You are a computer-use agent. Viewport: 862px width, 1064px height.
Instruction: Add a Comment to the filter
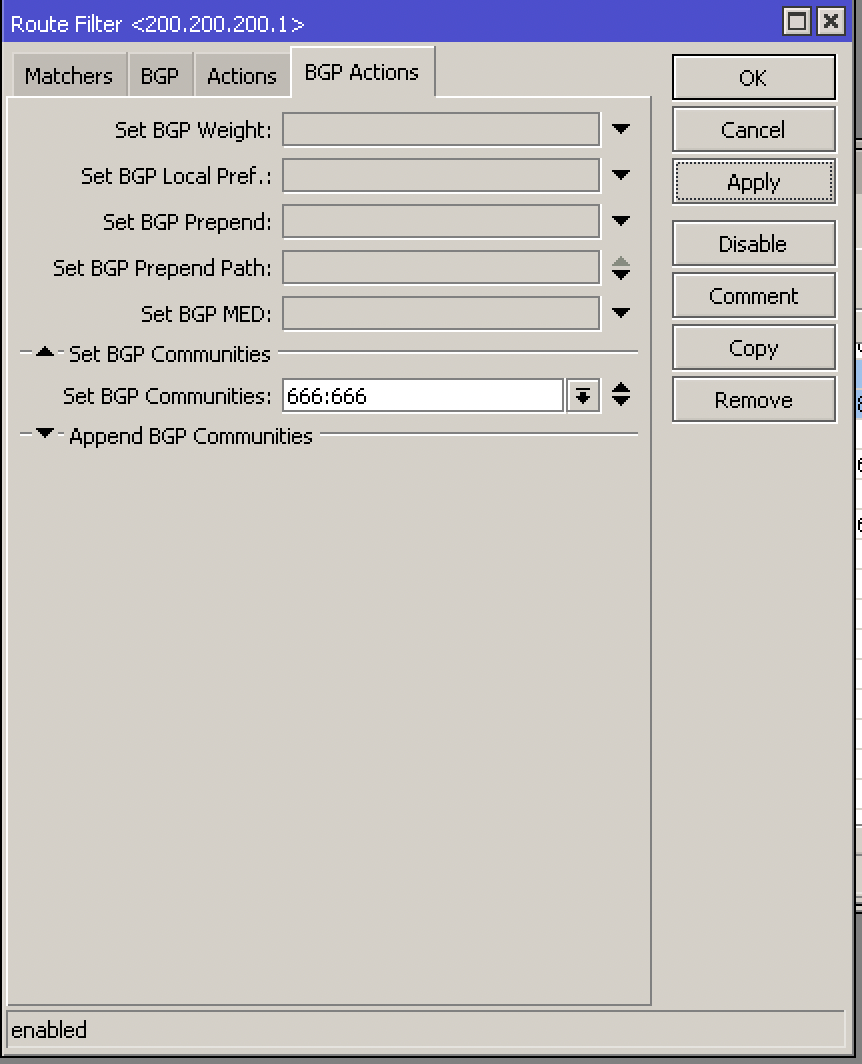point(753,296)
